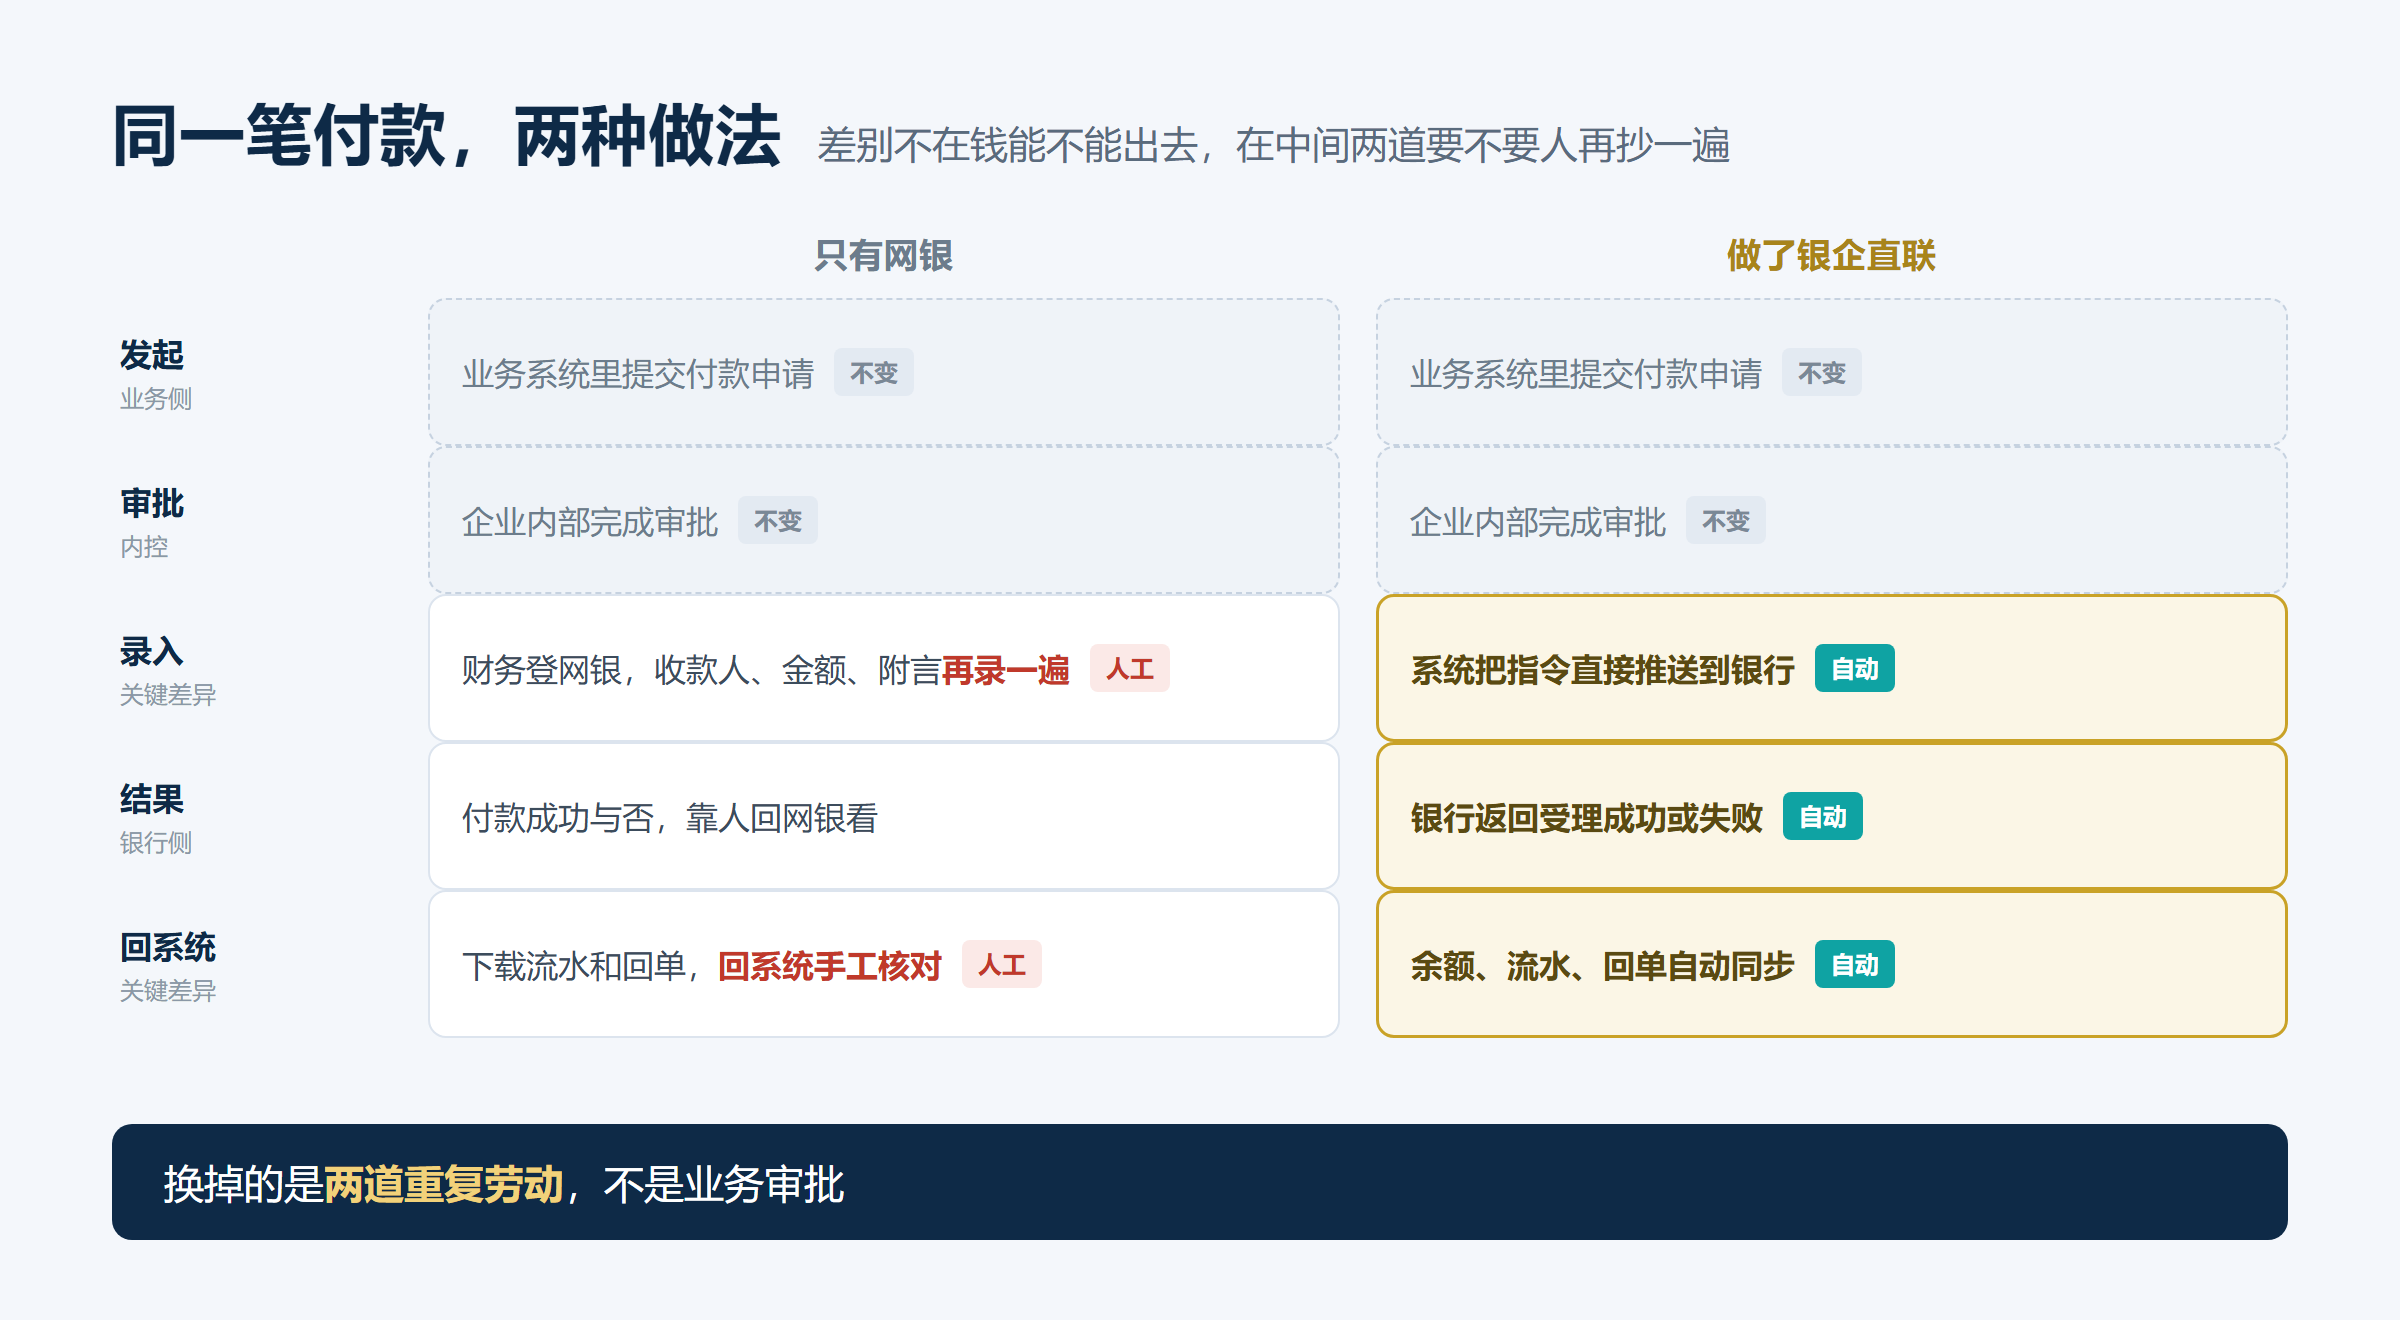Screen dimensions: 2400x1320
Task: Click 业务系统里提交付款申请 in the 只有网银 column
Action: click(x=638, y=373)
